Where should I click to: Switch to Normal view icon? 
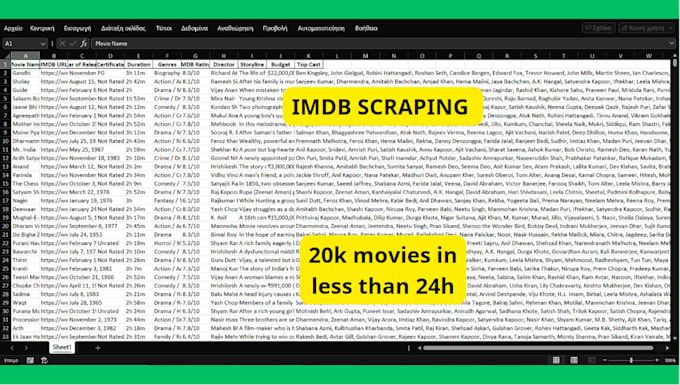click(556, 360)
